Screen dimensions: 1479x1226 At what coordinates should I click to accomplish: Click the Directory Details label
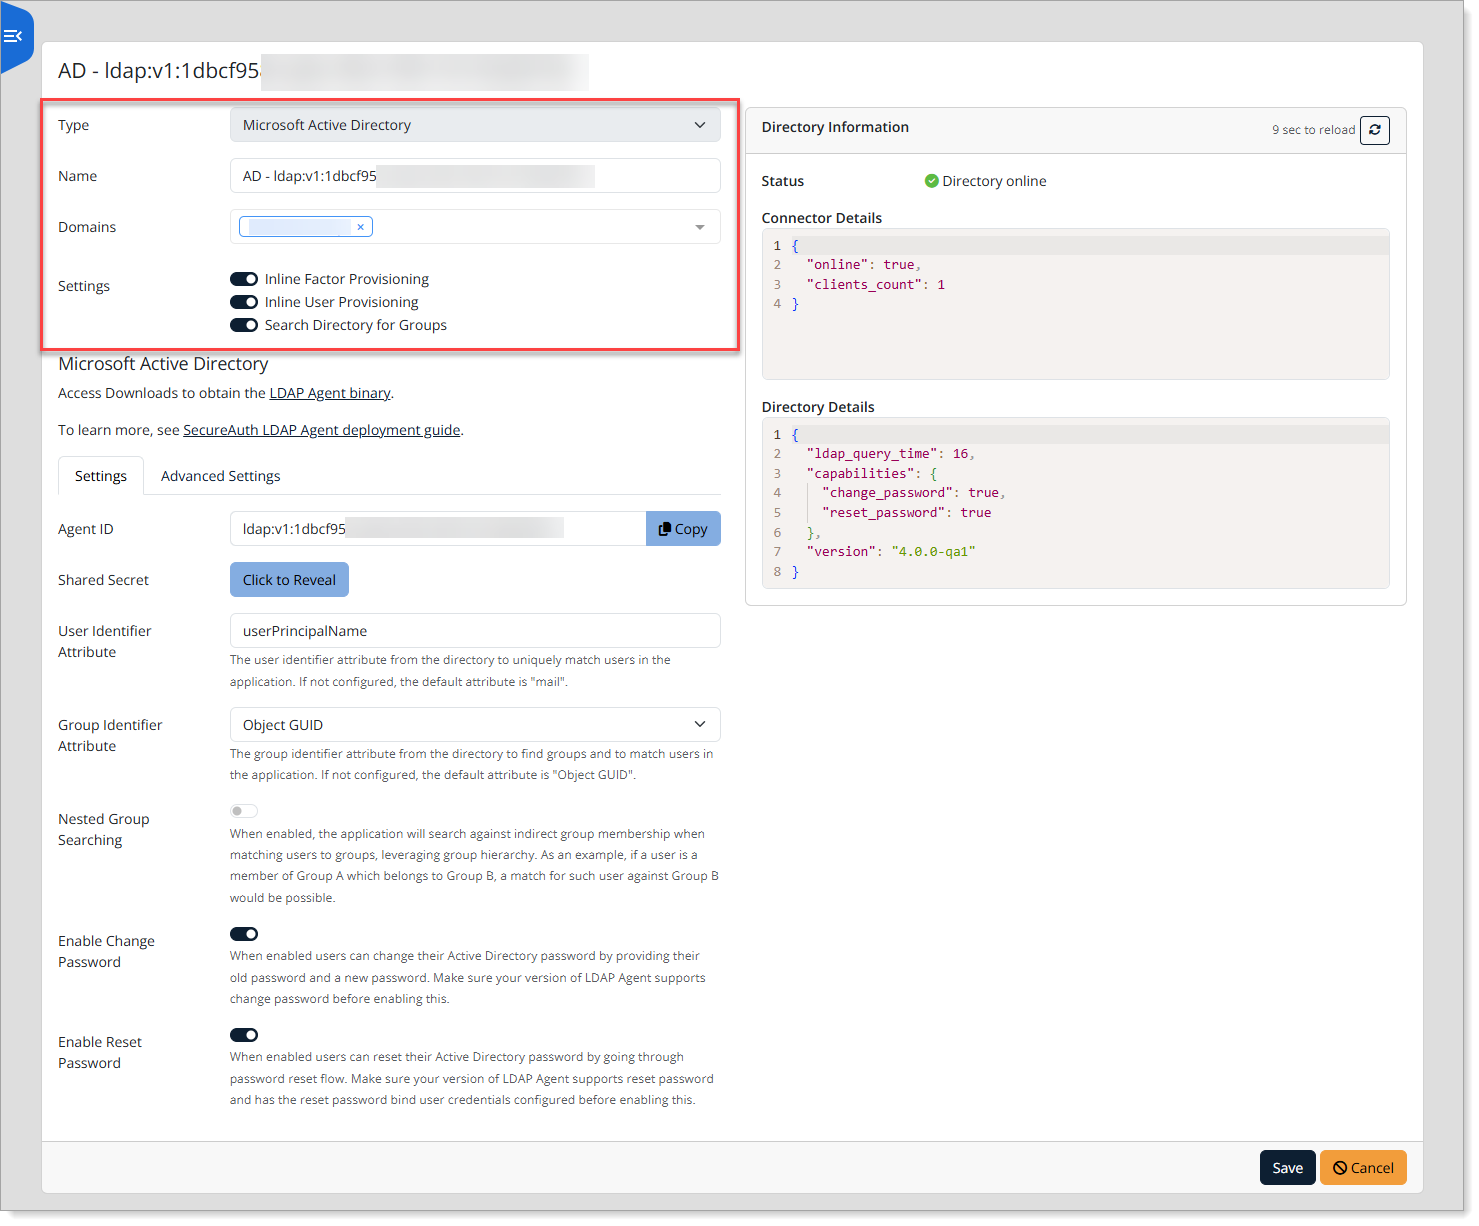[818, 407]
